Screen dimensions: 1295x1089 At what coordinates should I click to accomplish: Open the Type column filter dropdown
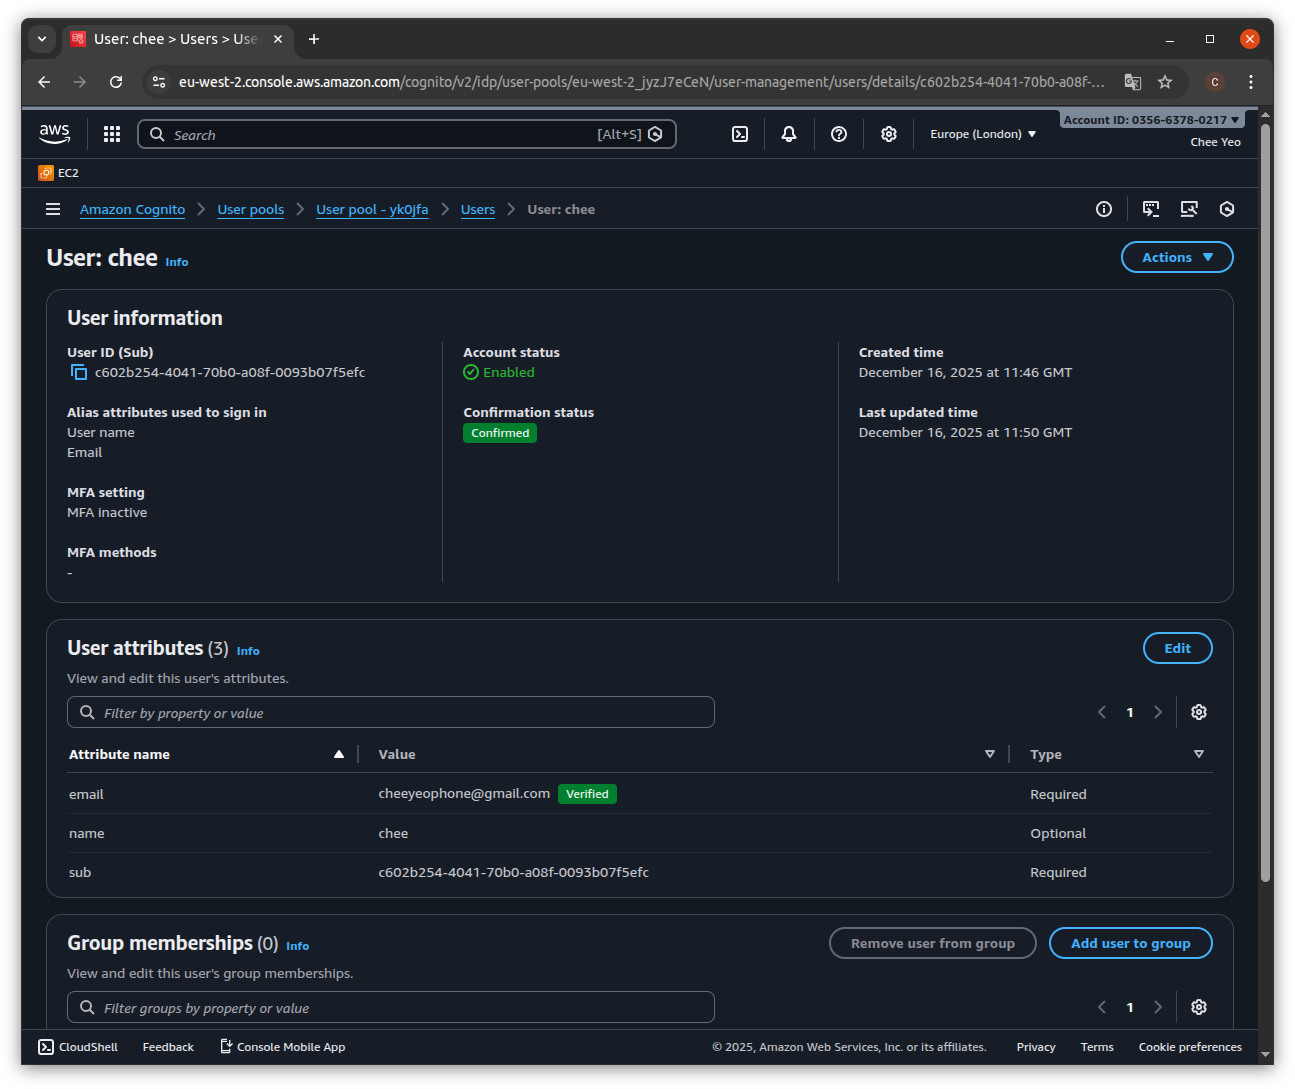(x=1198, y=754)
